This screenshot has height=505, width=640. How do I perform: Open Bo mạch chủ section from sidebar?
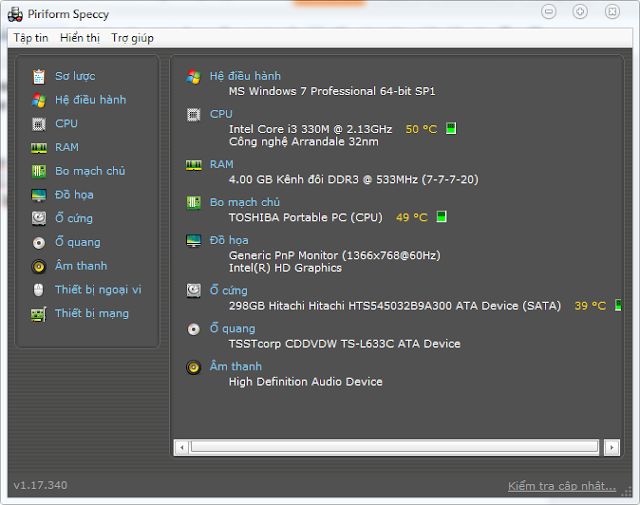[90, 171]
